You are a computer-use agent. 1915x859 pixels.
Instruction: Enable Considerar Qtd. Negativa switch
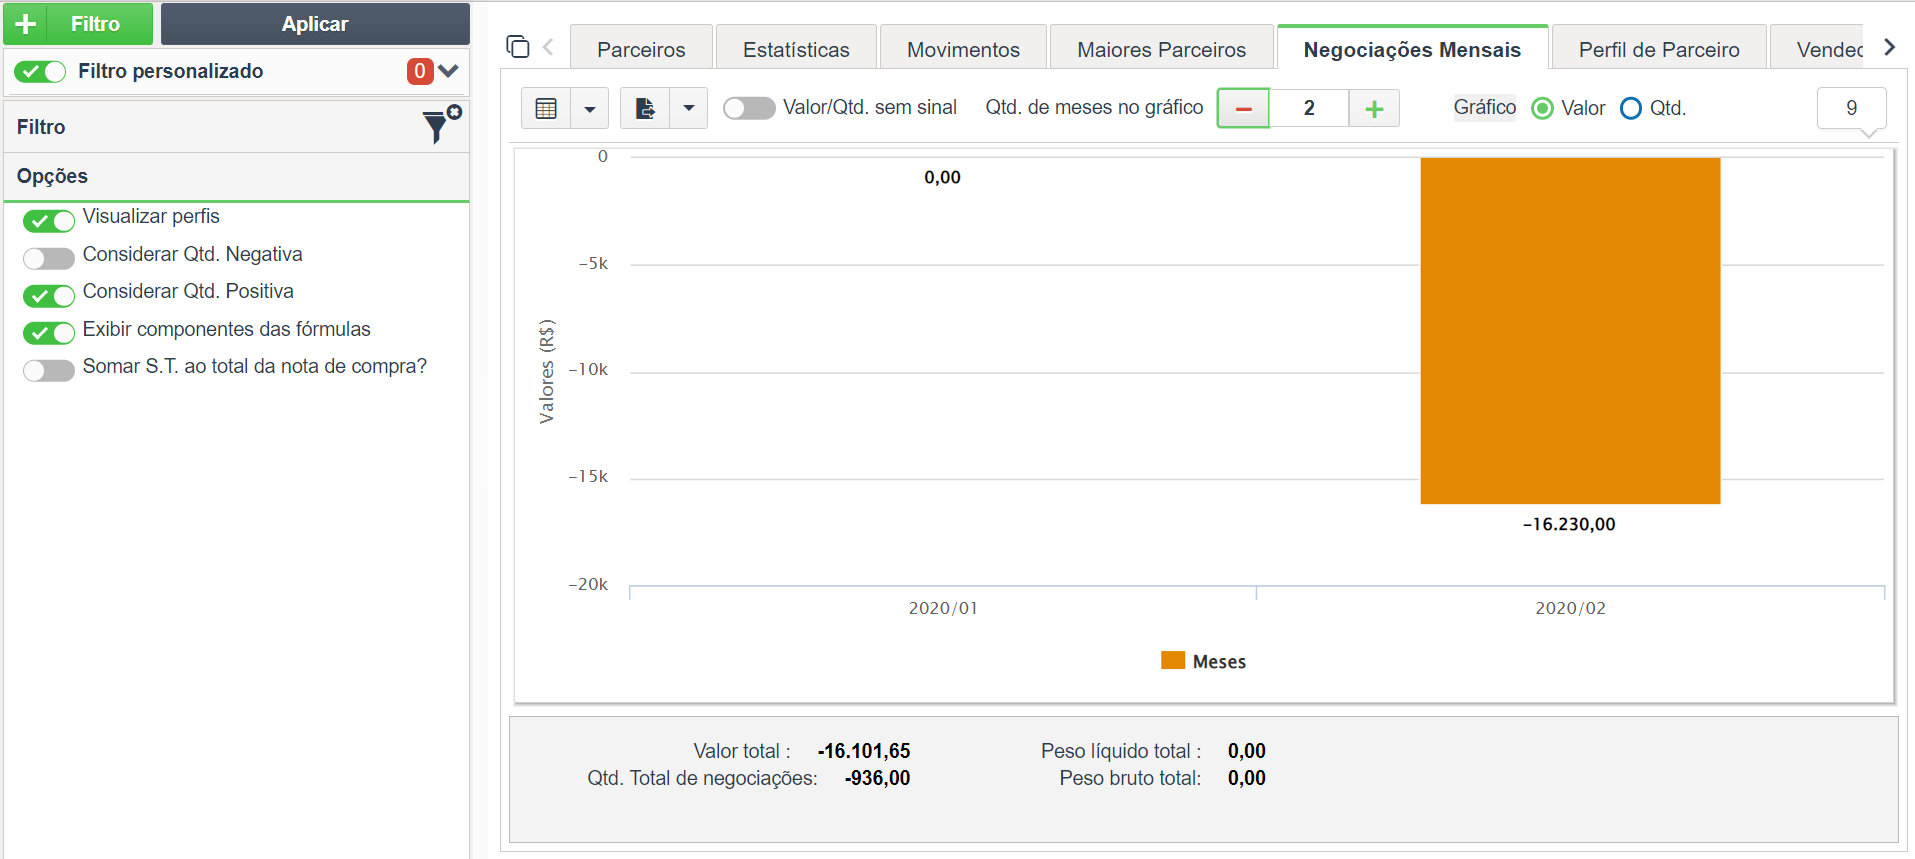point(49,258)
